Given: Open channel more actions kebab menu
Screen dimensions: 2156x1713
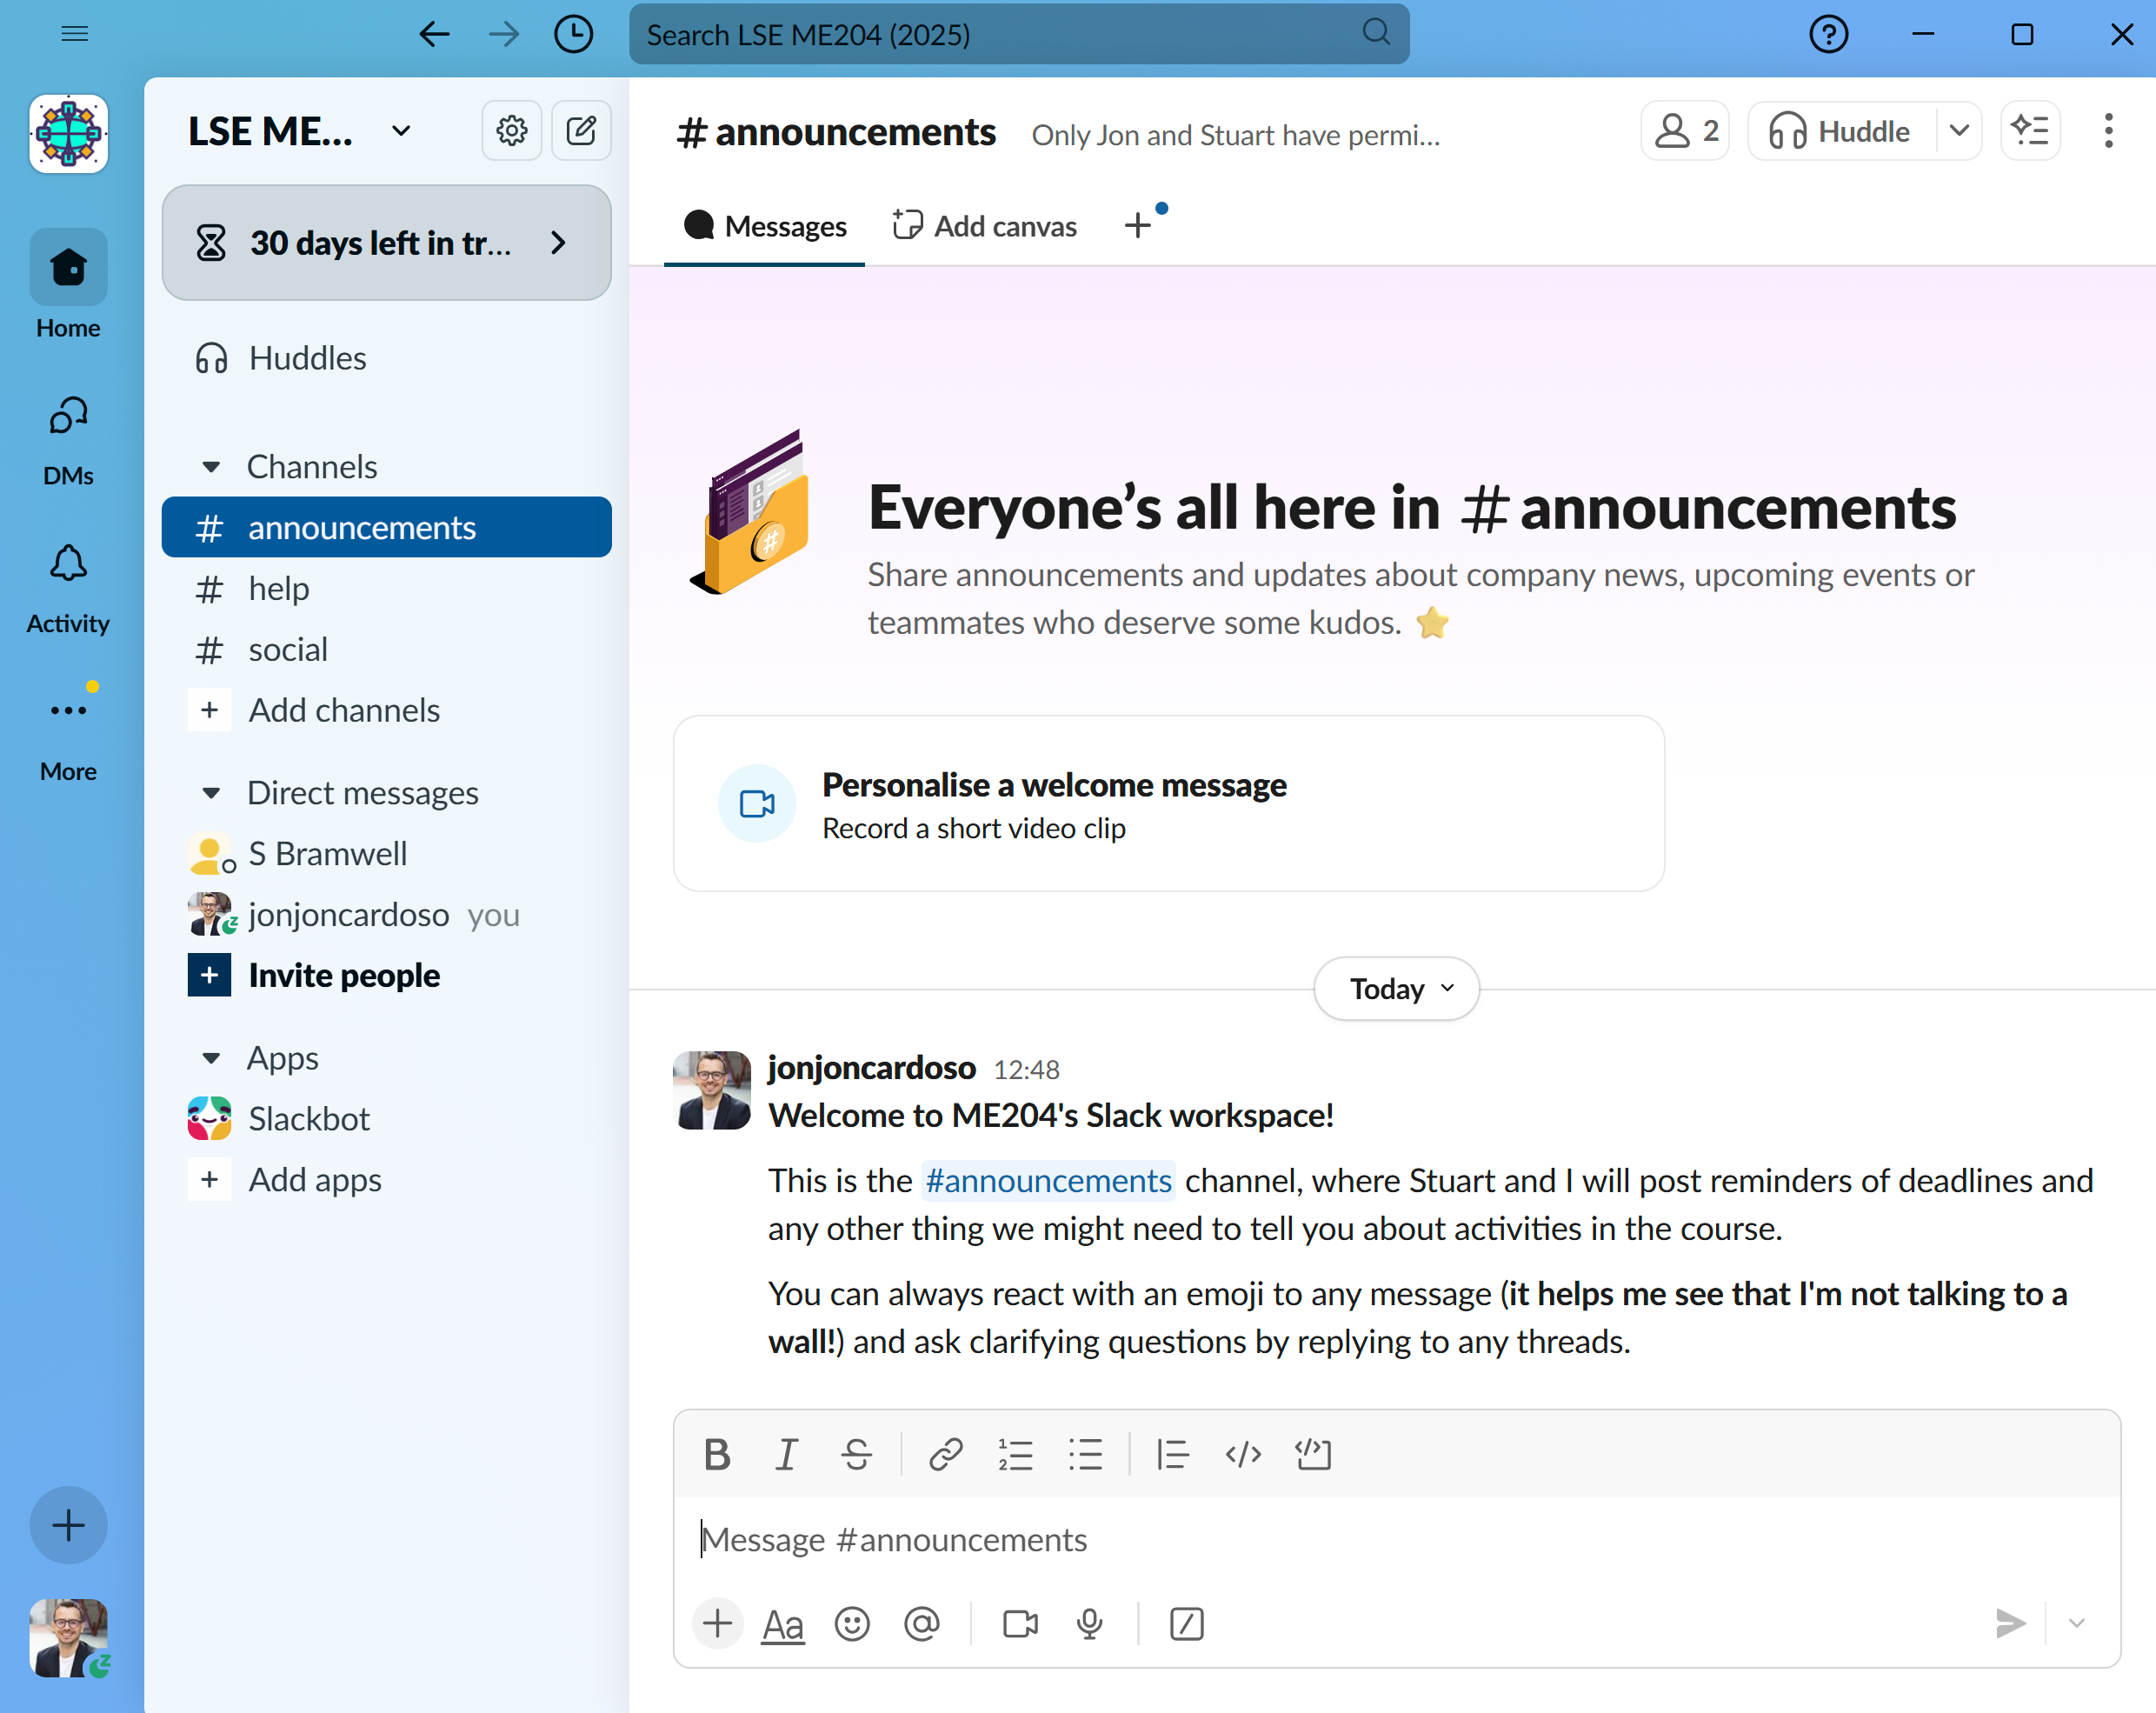Looking at the screenshot, I should pyautogui.click(x=2108, y=131).
